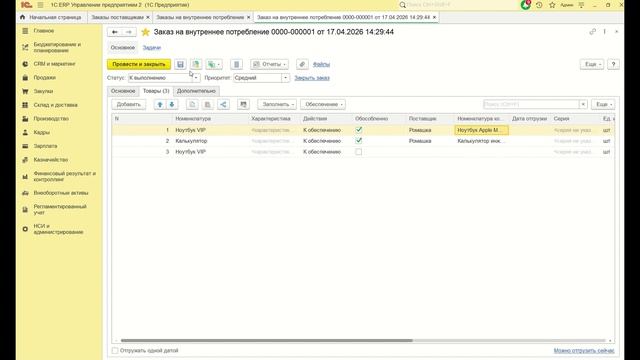The image size is (640, 360).
Task: Open the Еще menu of the goods table
Action: tap(603, 104)
